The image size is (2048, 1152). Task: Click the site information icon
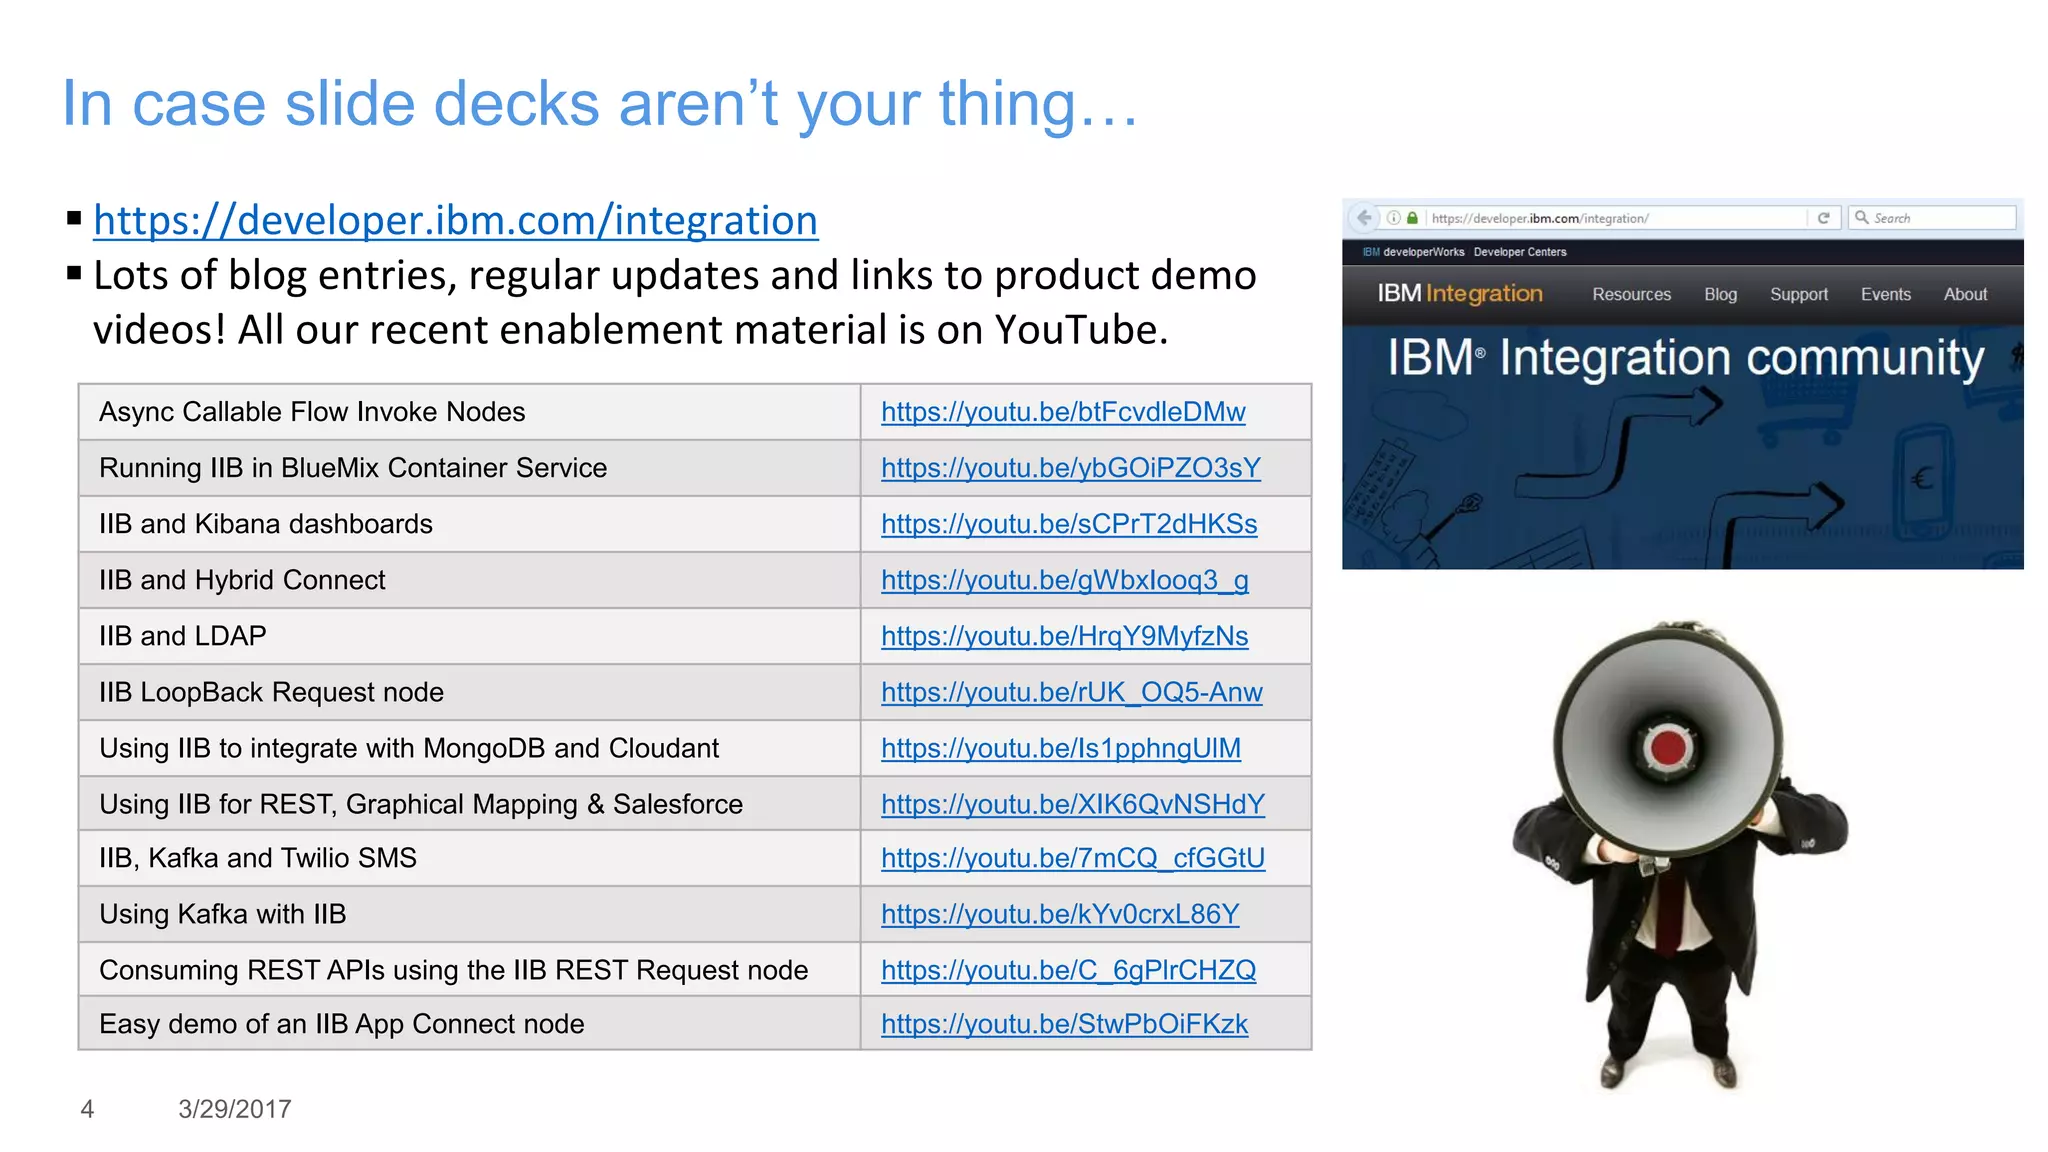[1393, 218]
